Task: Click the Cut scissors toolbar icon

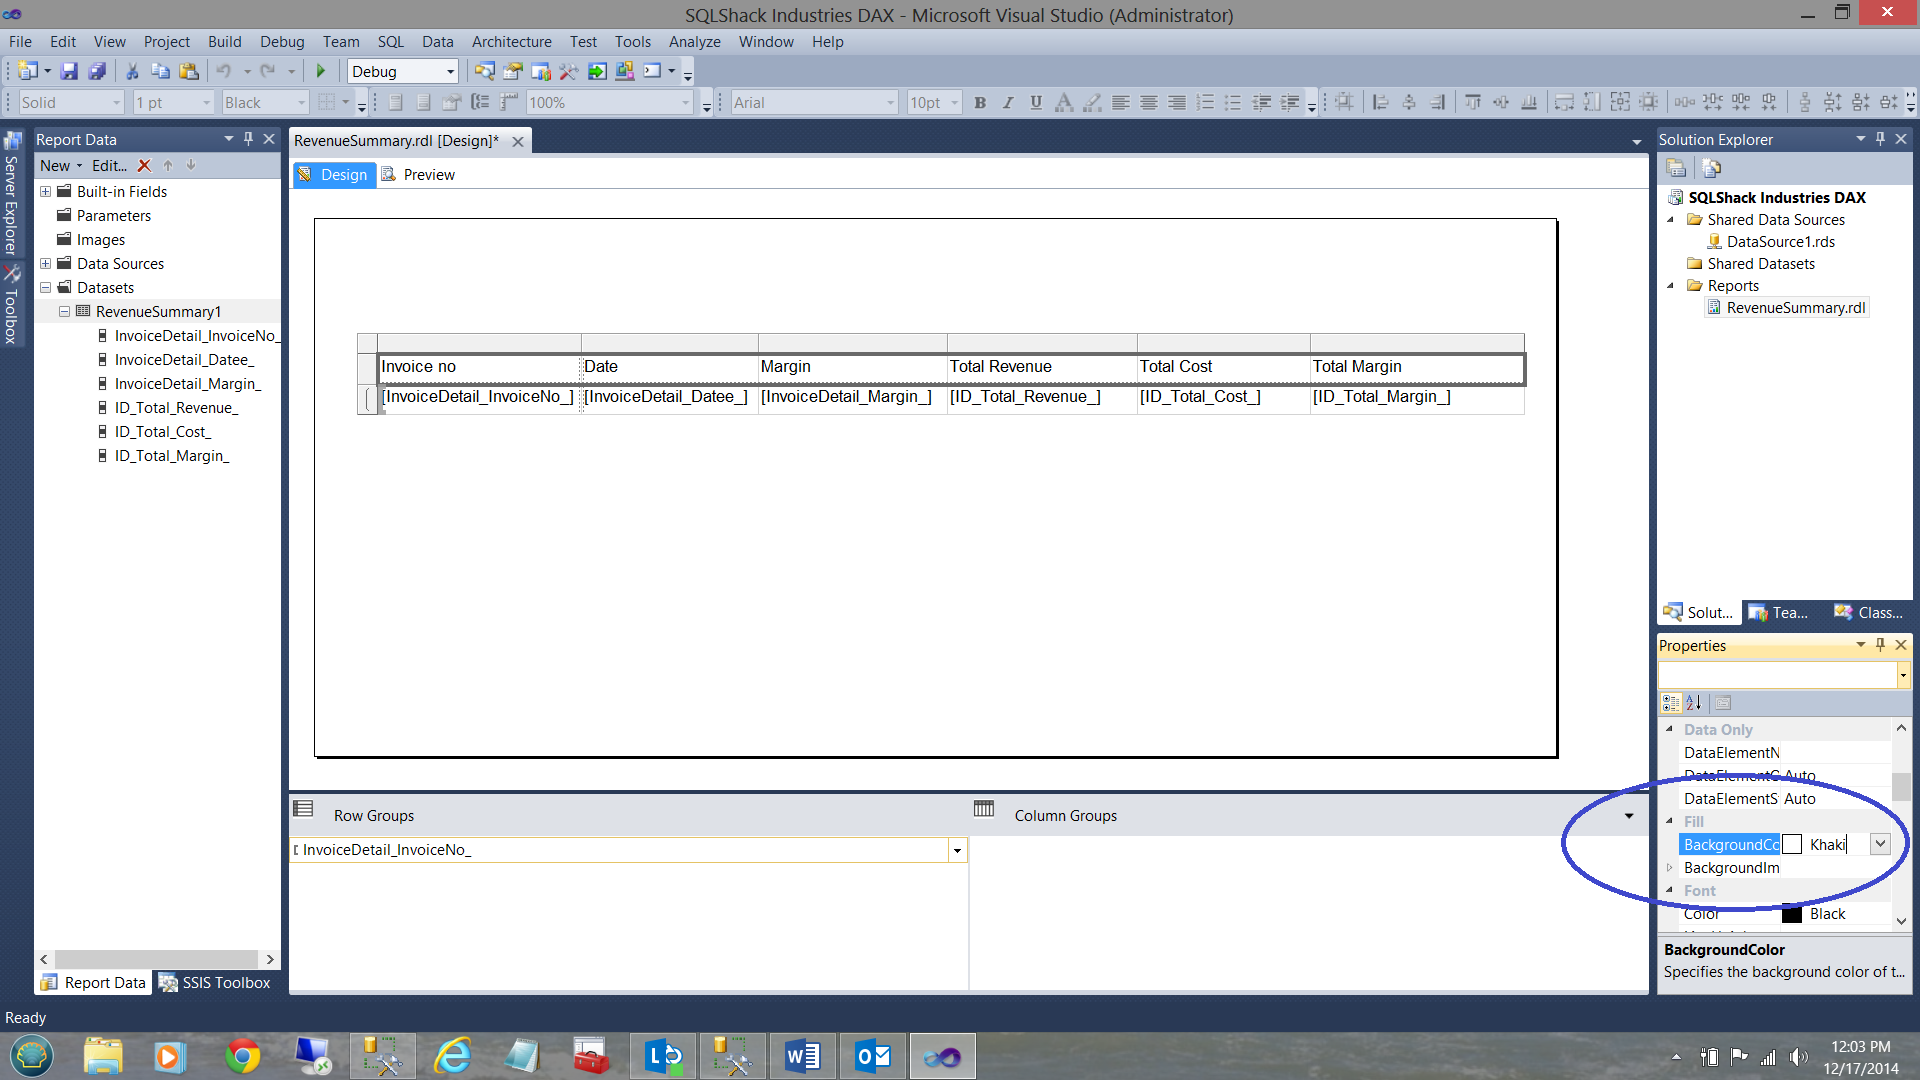Action: coord(131,71)
